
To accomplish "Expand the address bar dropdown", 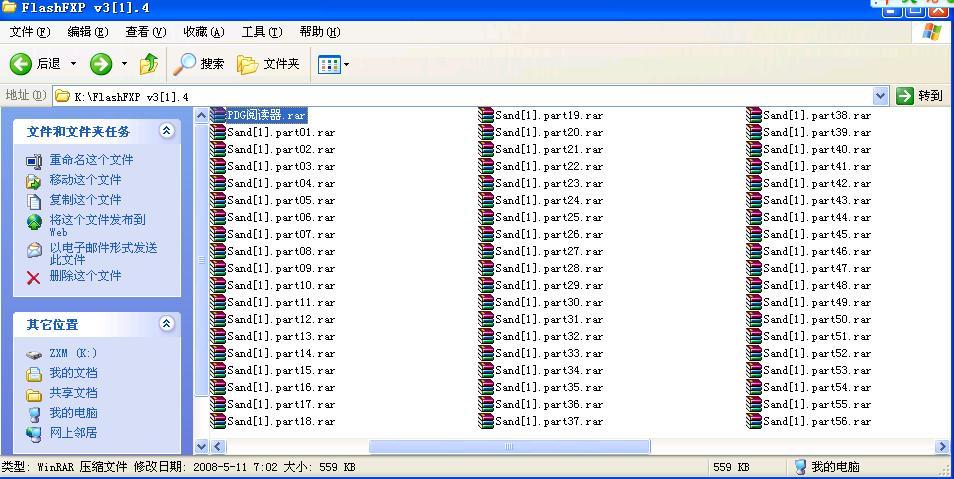I will [880, 96].
